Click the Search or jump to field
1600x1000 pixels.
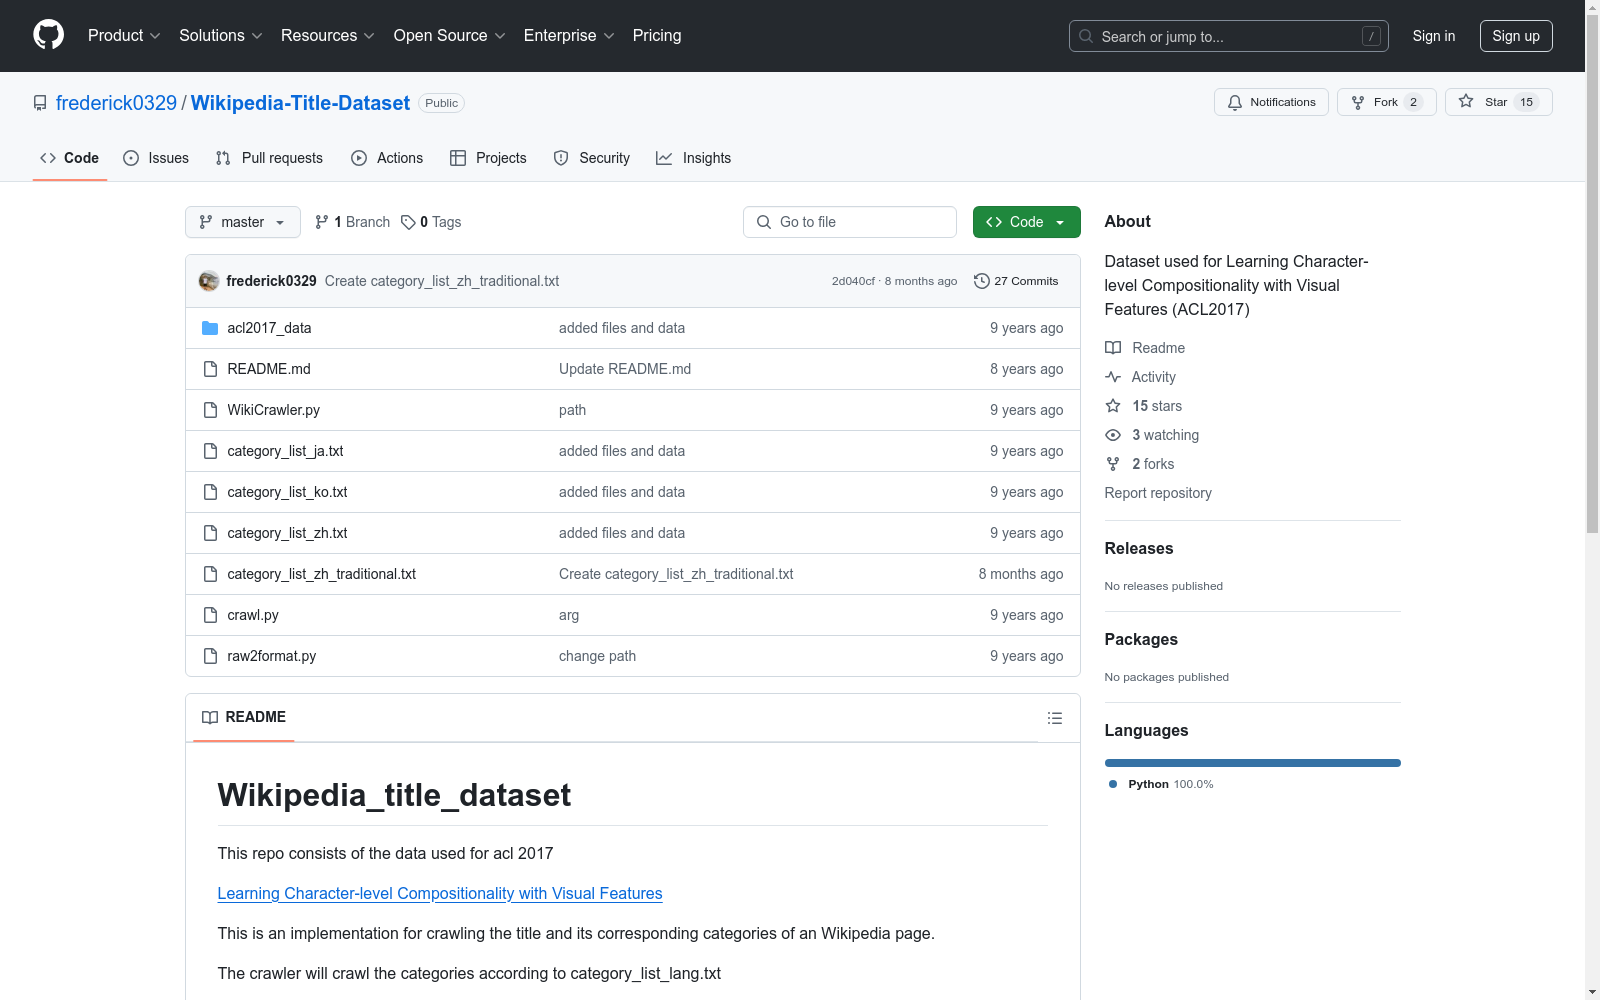point(1229,36)
